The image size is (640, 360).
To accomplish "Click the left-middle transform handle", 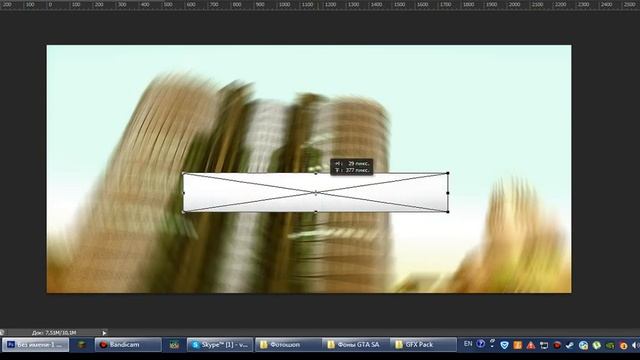I will pos(183,193).
